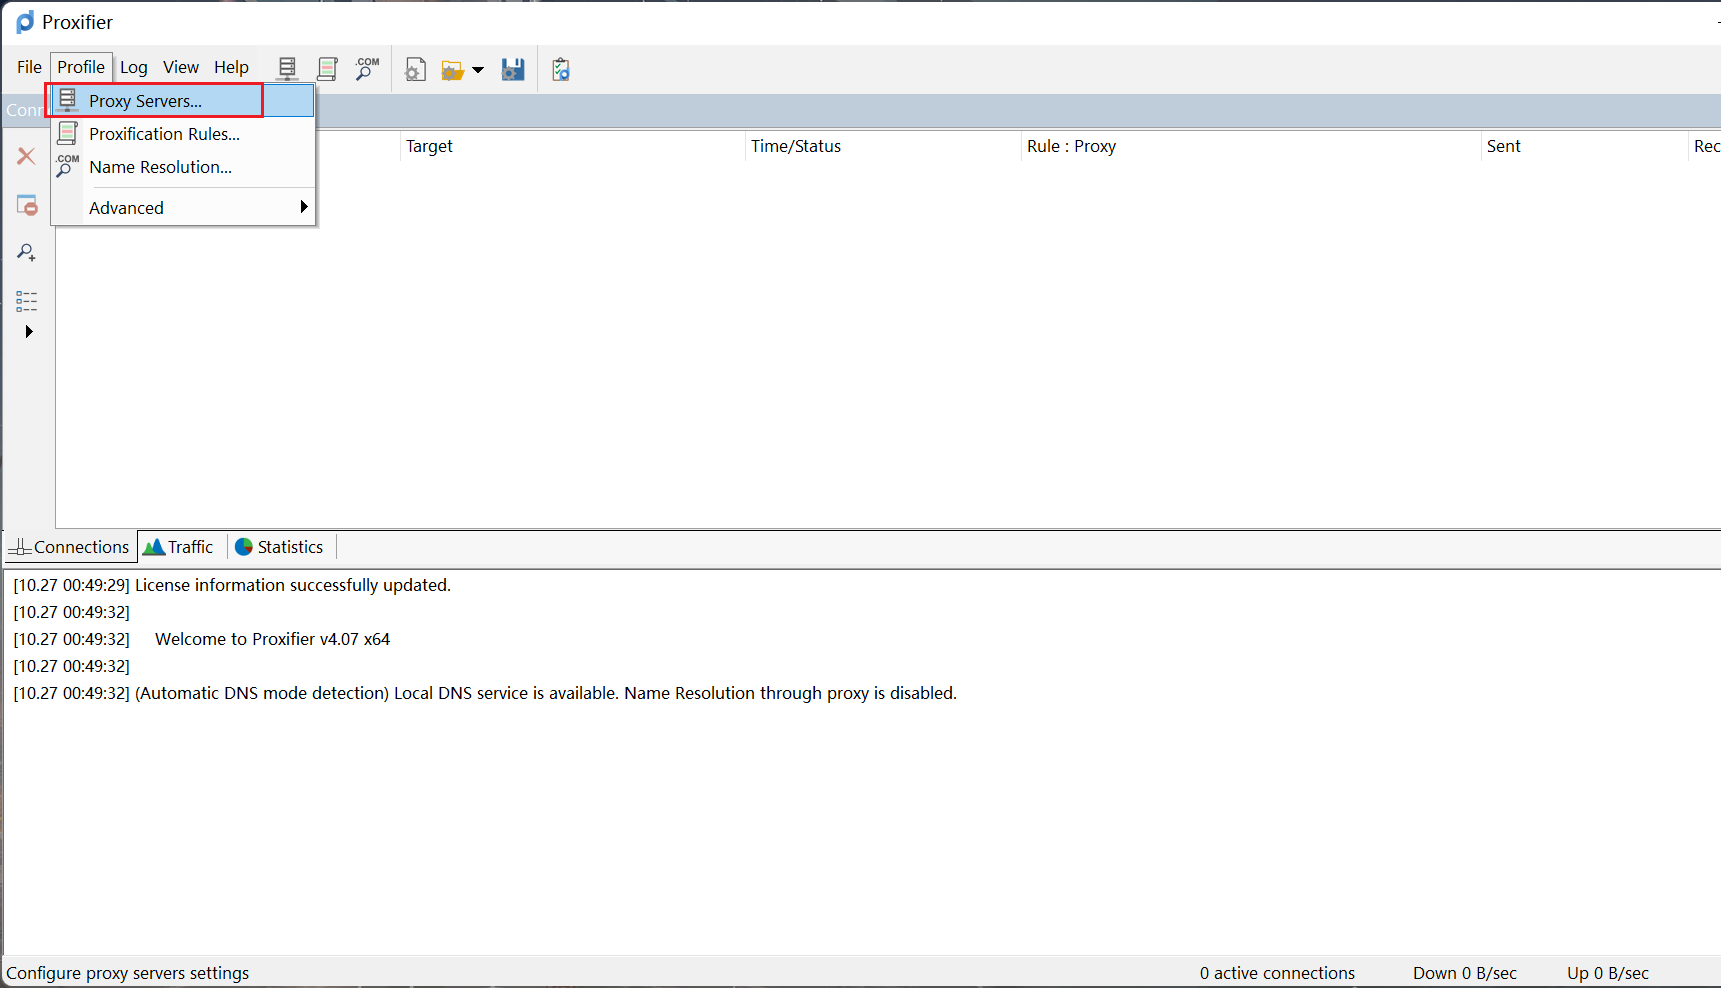Click the Up 0 B/sec status text

pos(1608,973)
